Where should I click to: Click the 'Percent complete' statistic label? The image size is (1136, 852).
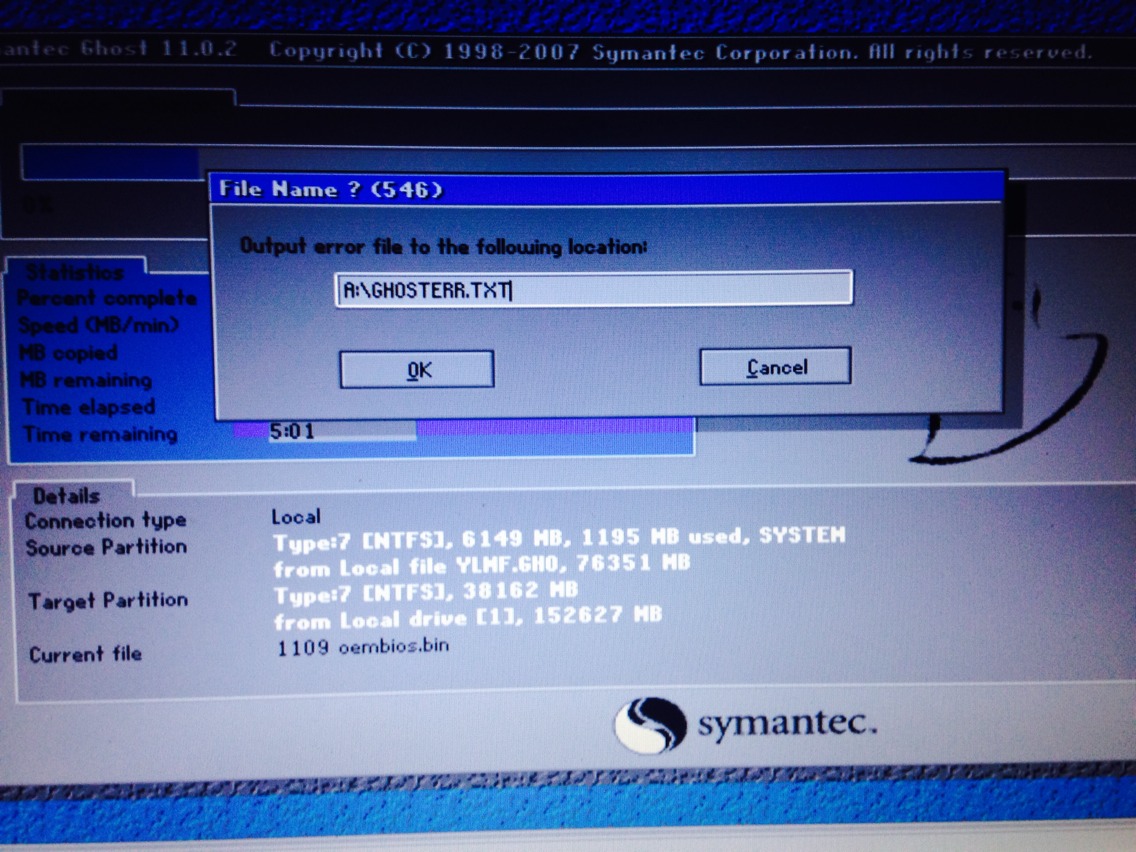click(106, 298)
